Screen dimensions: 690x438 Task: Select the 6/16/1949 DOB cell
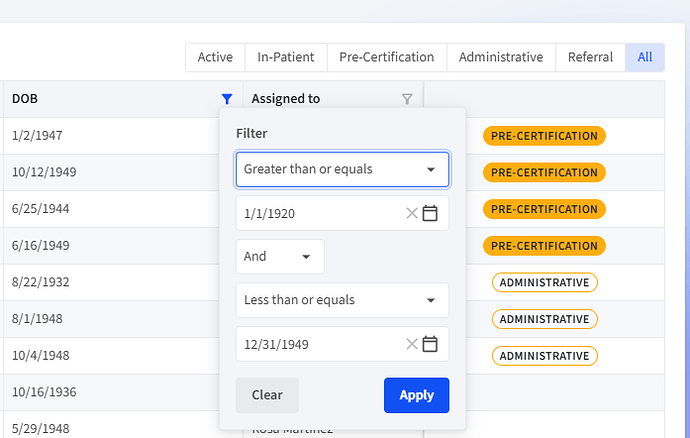(112, 246)
